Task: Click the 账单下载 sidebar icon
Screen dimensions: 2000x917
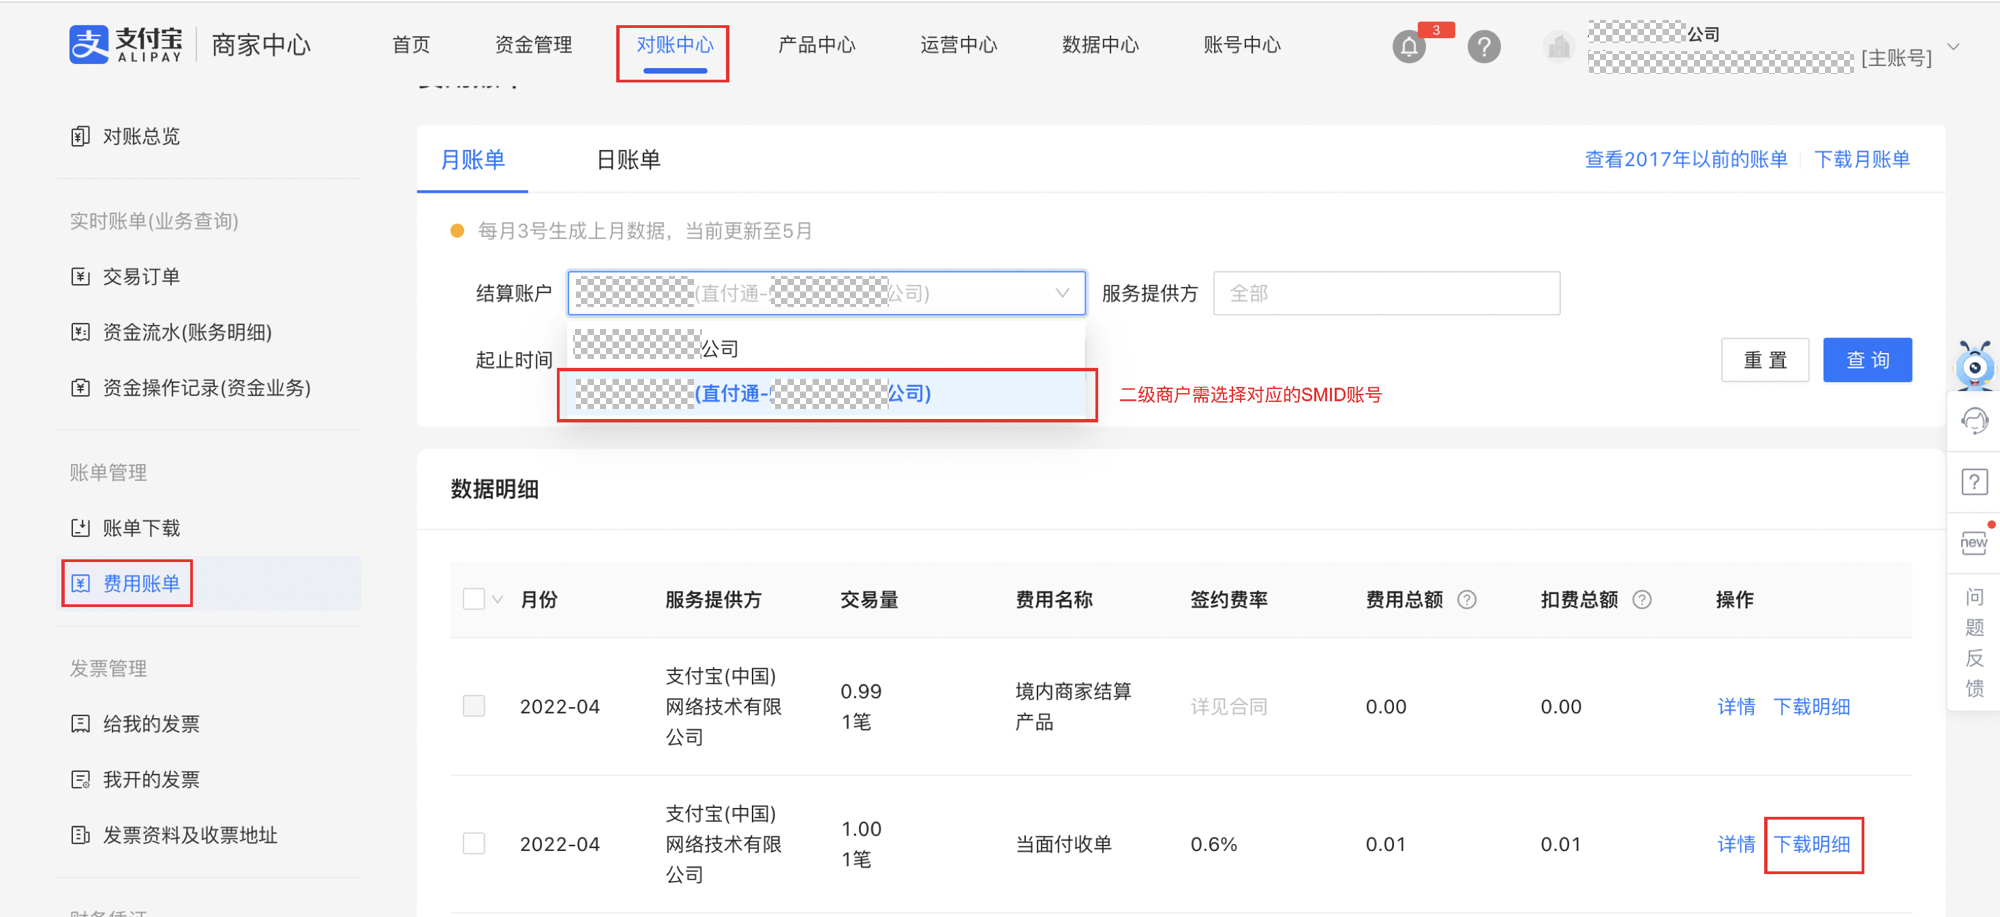Action: (81, 527)
